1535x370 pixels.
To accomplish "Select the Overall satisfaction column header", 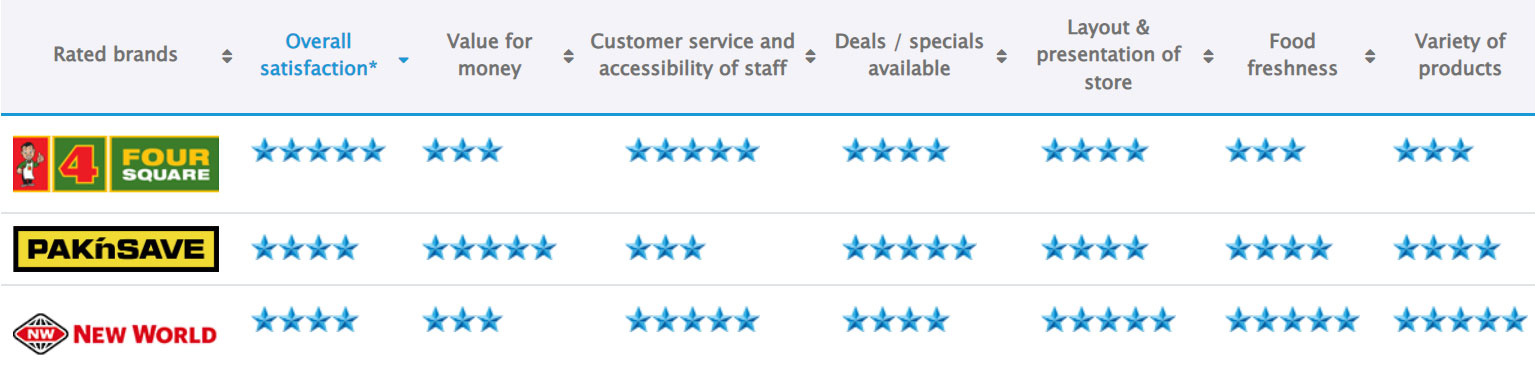I will click(319, 55).
